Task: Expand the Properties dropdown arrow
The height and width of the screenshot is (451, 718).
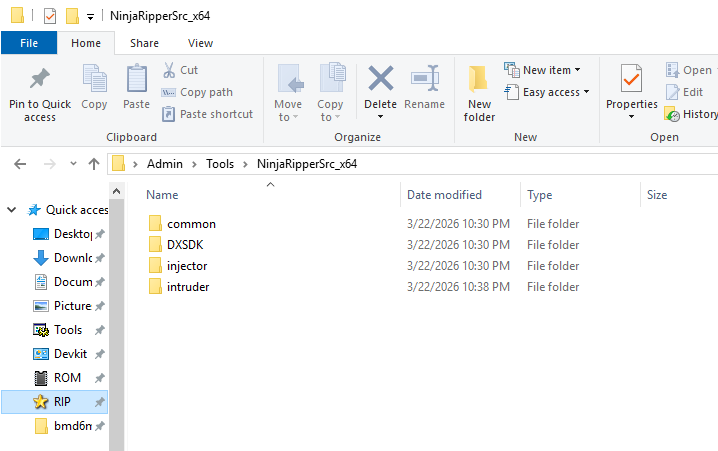Action: [631, 117]
